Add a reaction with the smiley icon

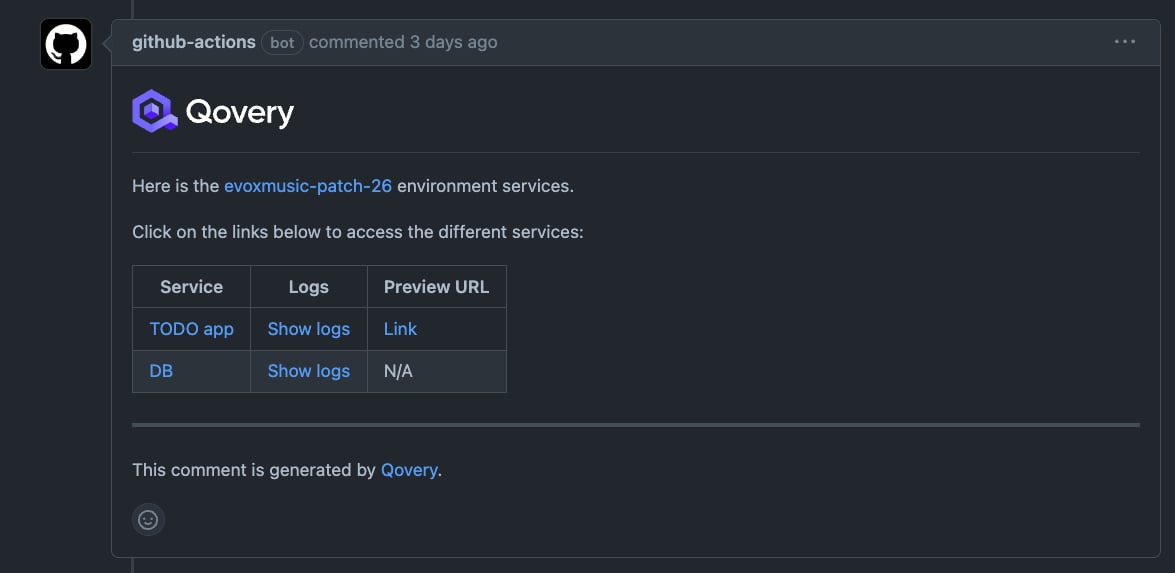tap(148, 519)
